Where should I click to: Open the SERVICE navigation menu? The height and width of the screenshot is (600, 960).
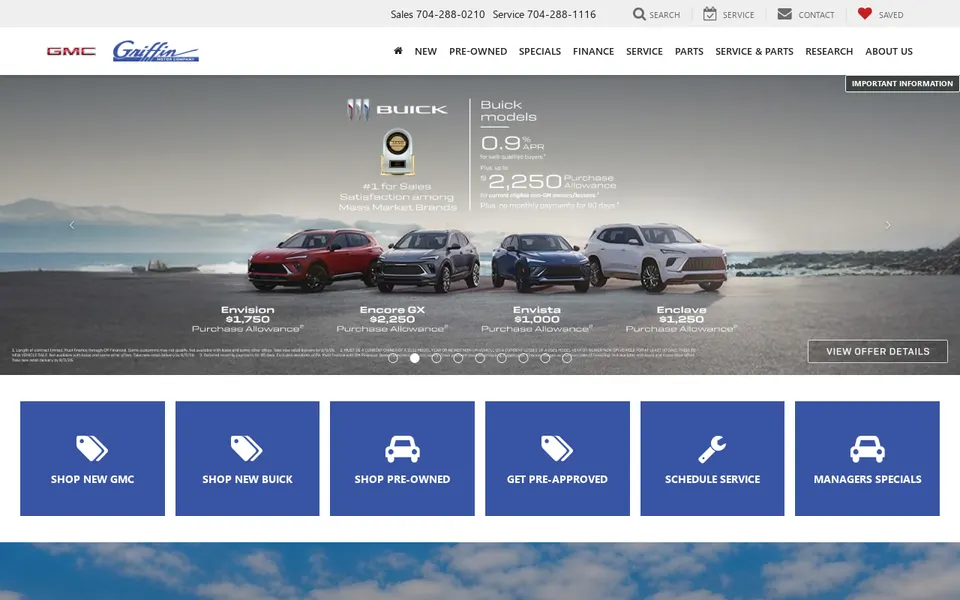tap(644, 51)
